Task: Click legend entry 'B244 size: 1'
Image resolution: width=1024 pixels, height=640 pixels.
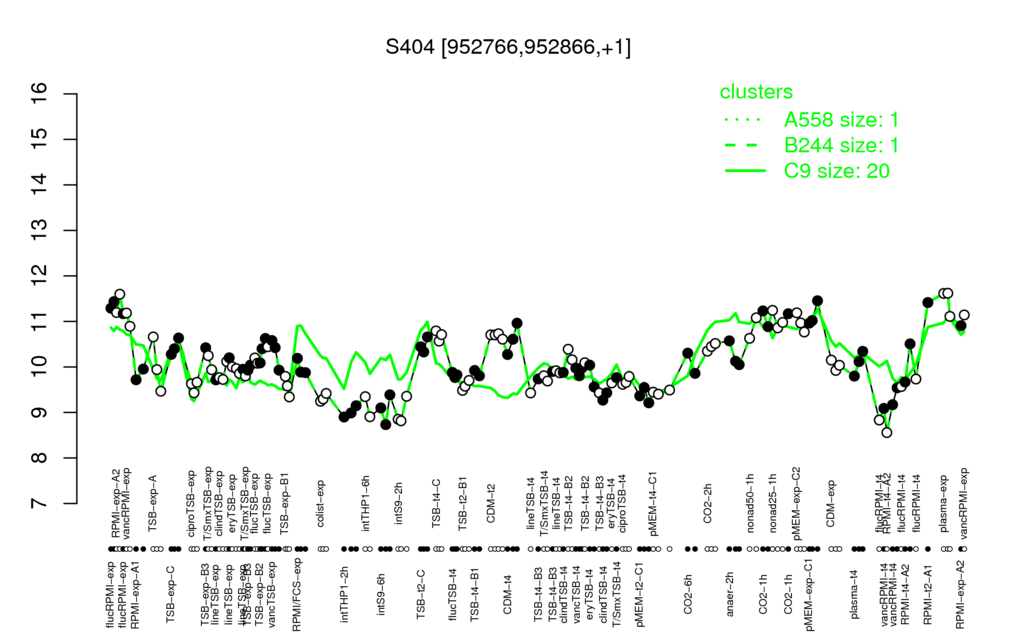Action: click(841, 145)
